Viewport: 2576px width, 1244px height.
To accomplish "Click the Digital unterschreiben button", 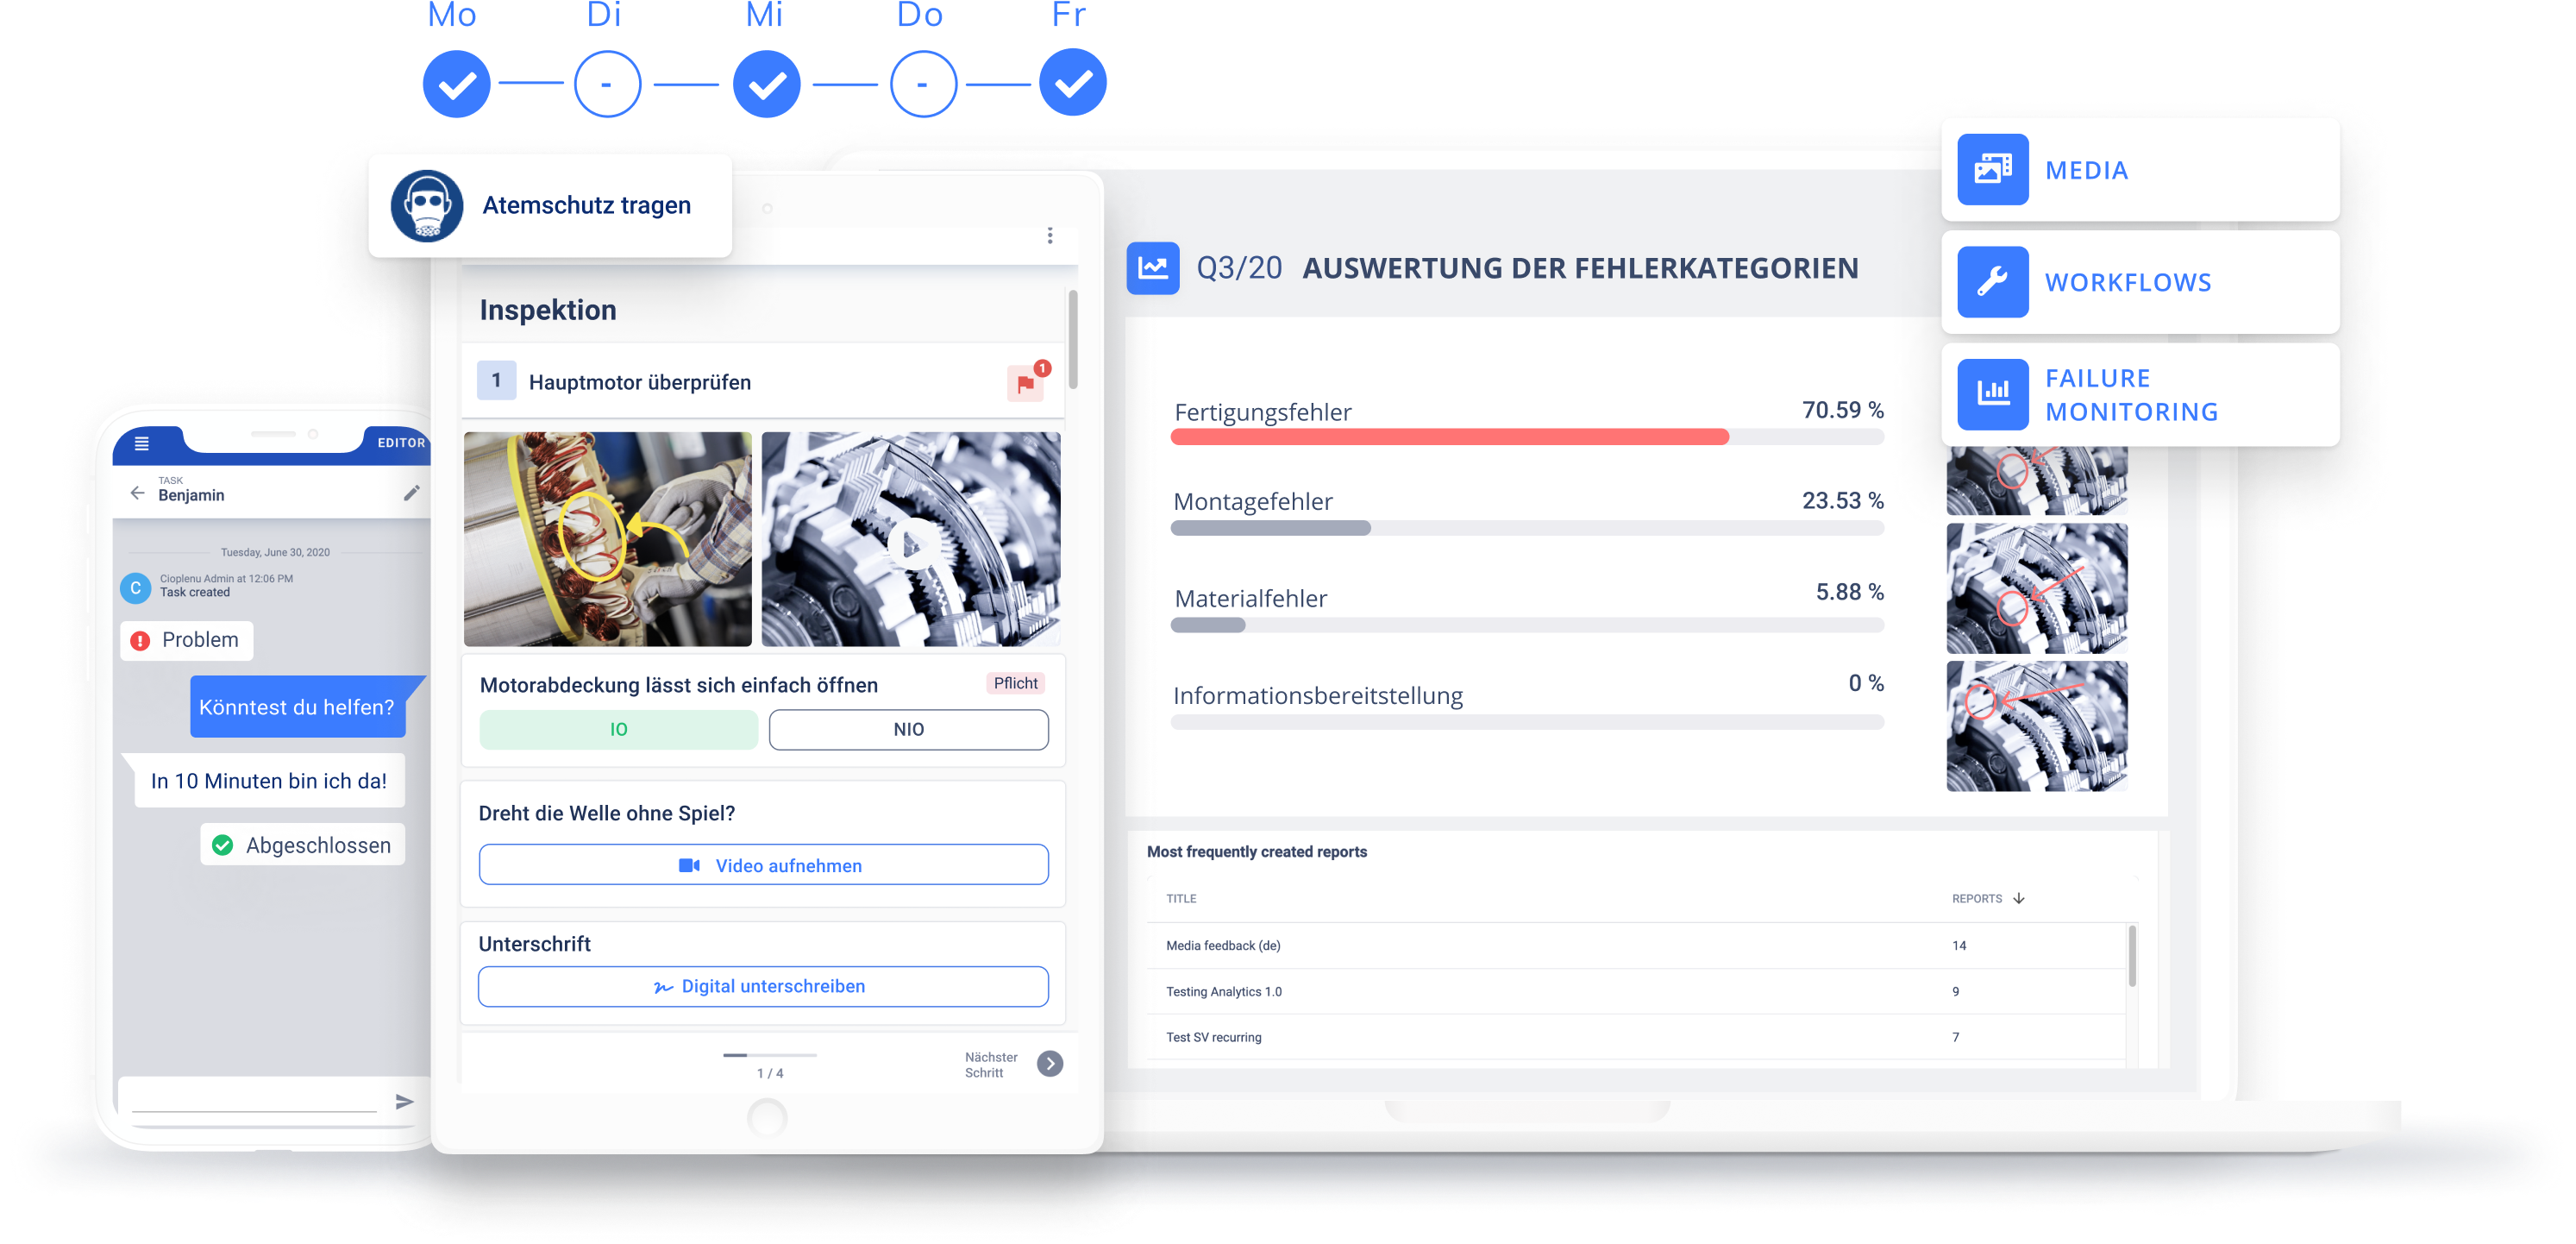I will [763, 986].
